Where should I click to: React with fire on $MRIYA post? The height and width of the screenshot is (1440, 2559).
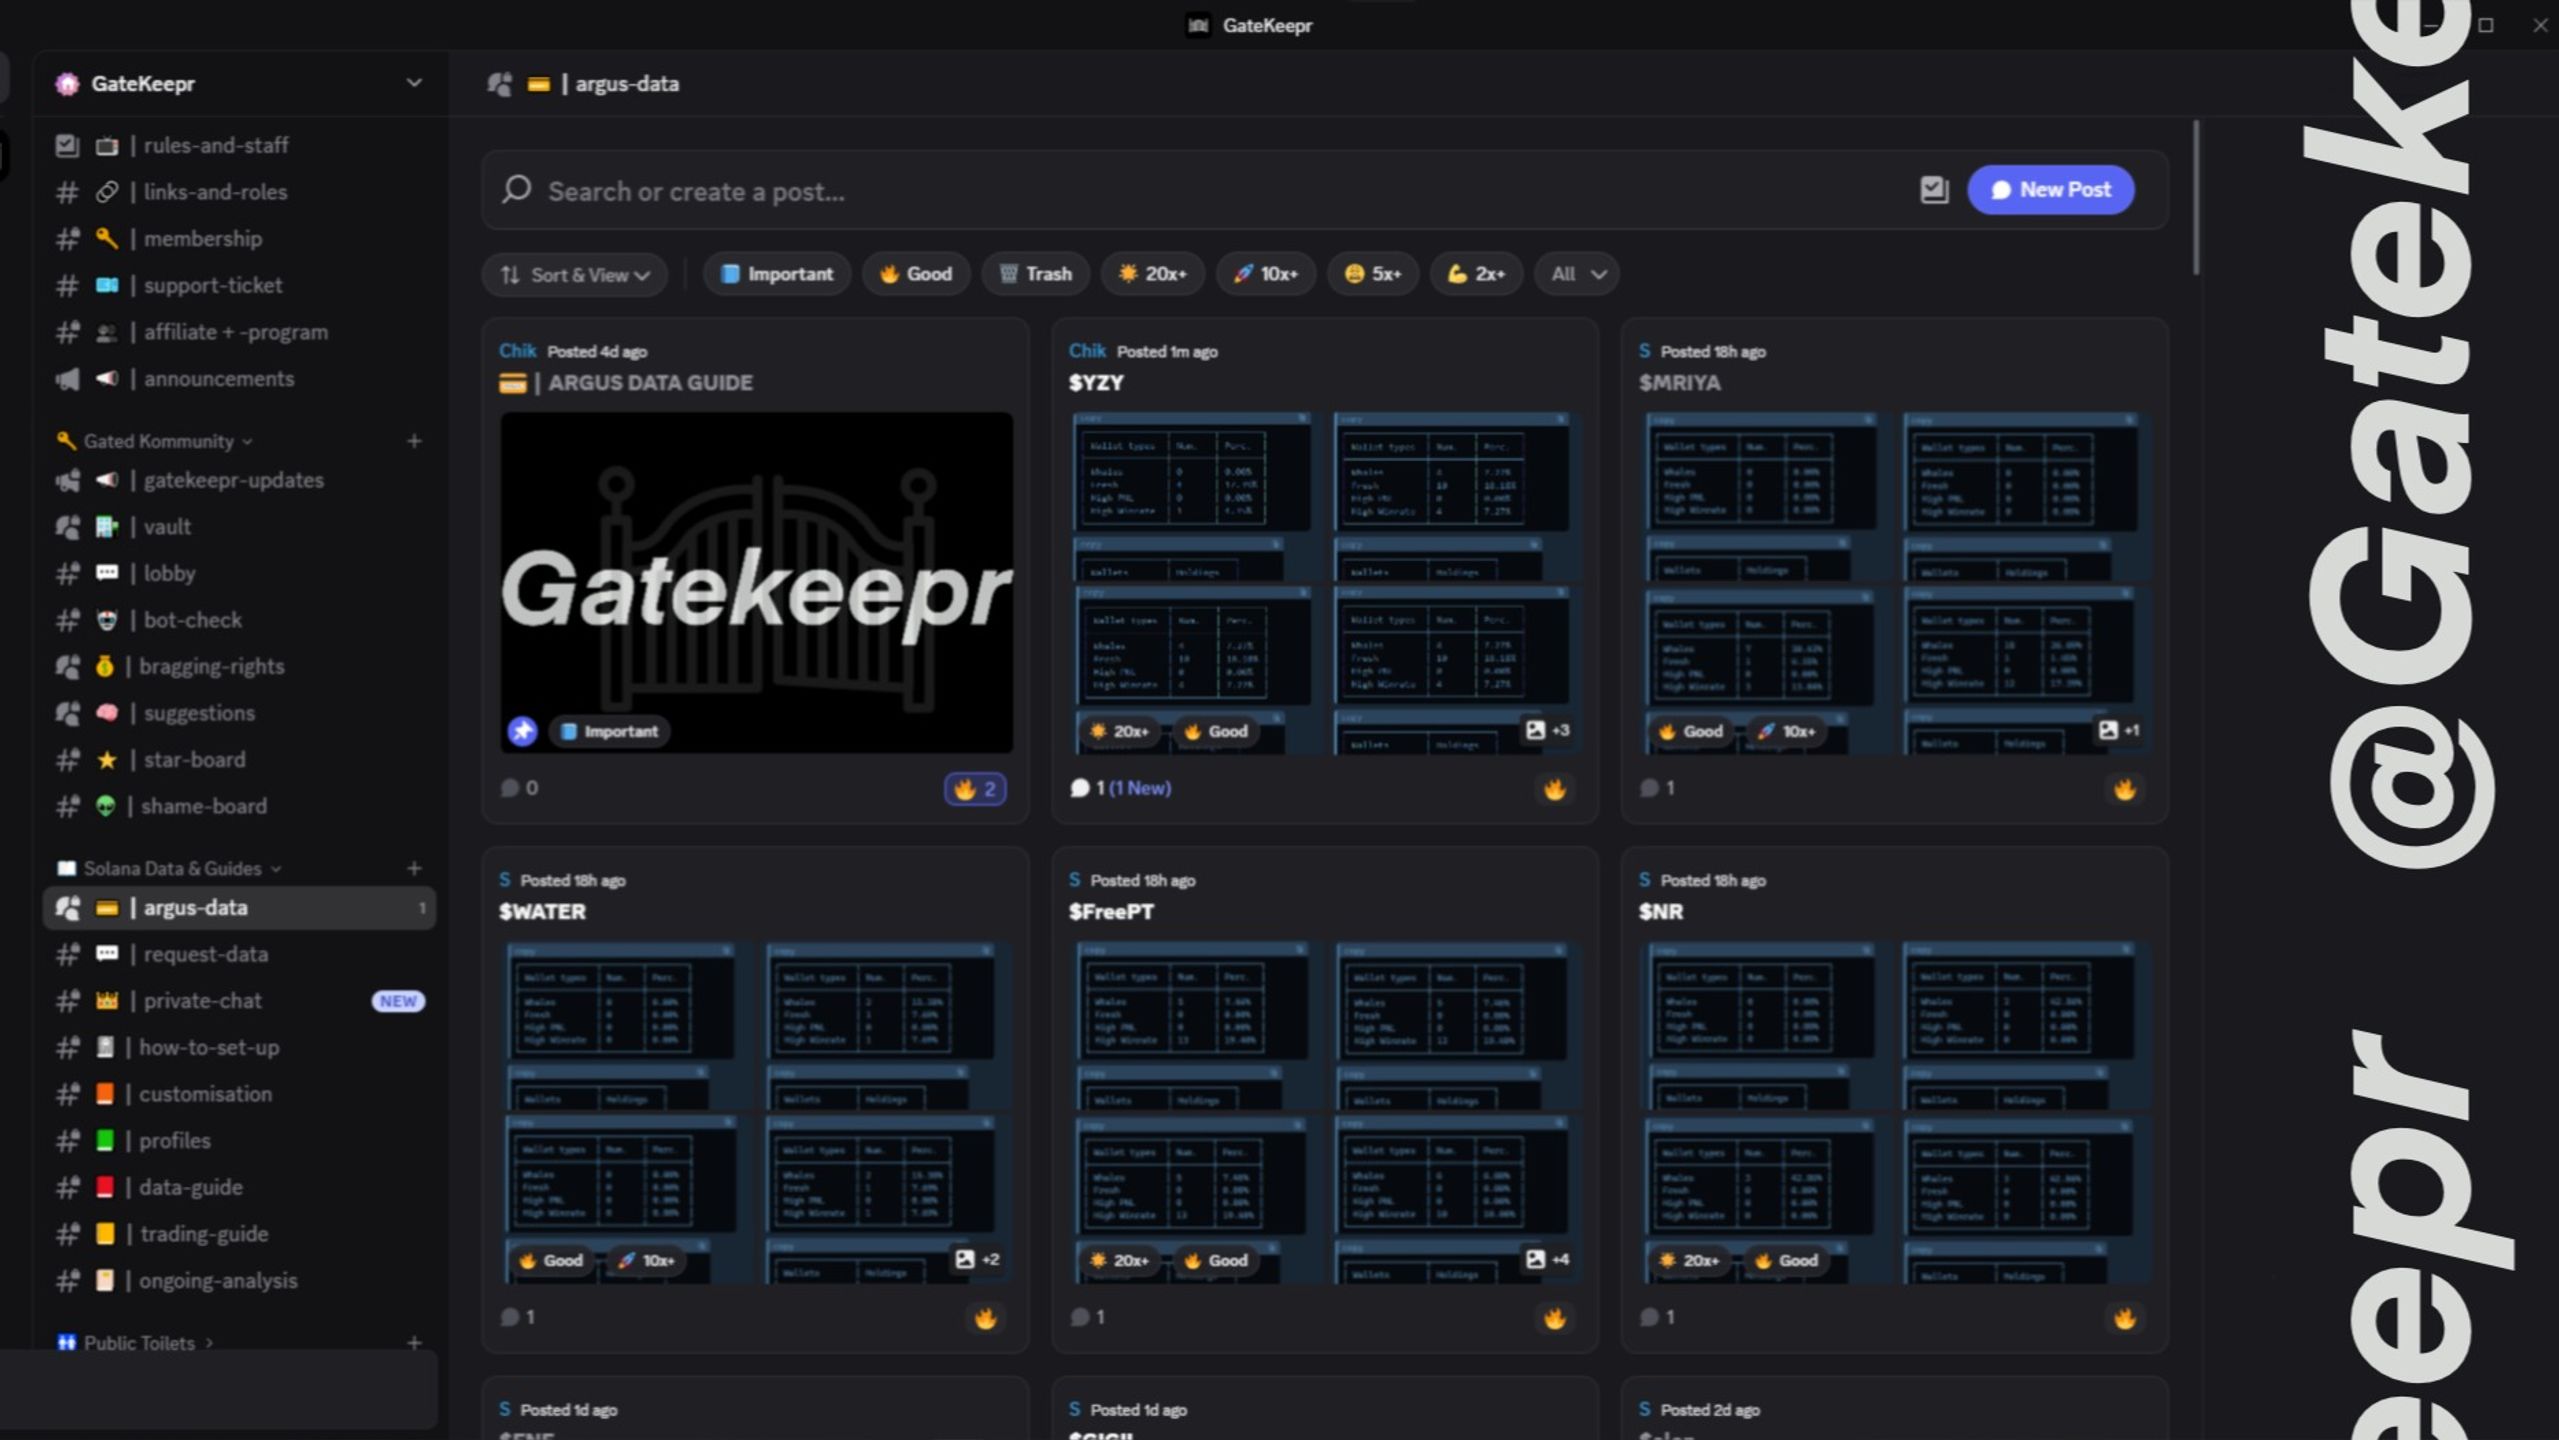tap(2124, 789)
